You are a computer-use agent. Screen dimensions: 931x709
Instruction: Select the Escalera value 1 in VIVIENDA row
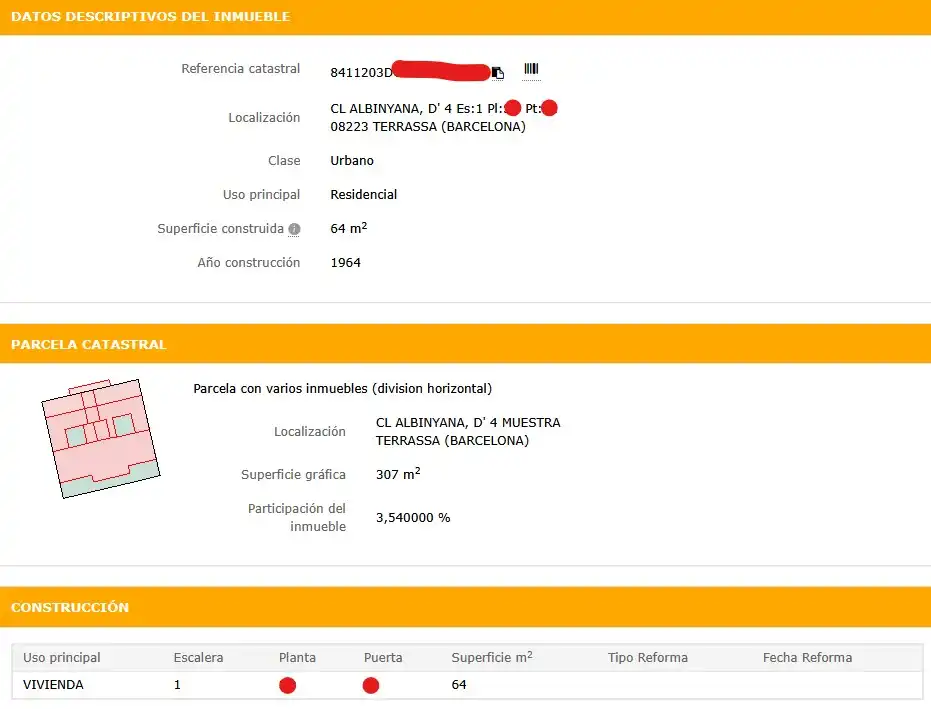coord(177,685)
